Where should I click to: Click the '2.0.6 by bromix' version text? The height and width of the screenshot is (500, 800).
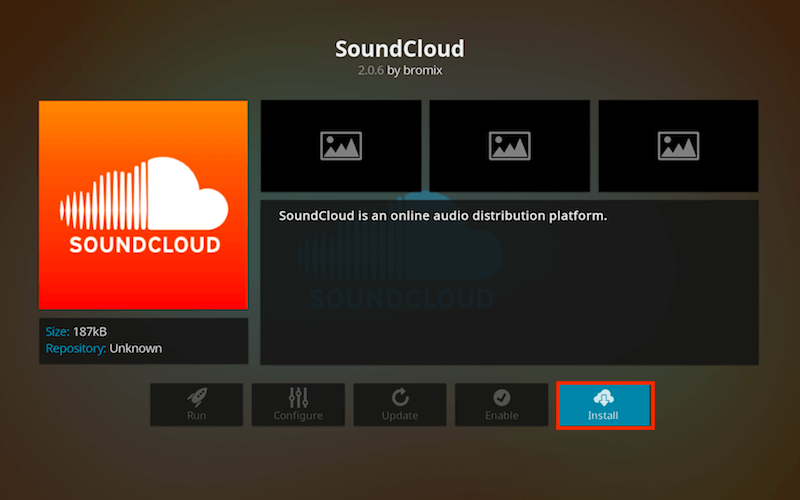(399, 70)
